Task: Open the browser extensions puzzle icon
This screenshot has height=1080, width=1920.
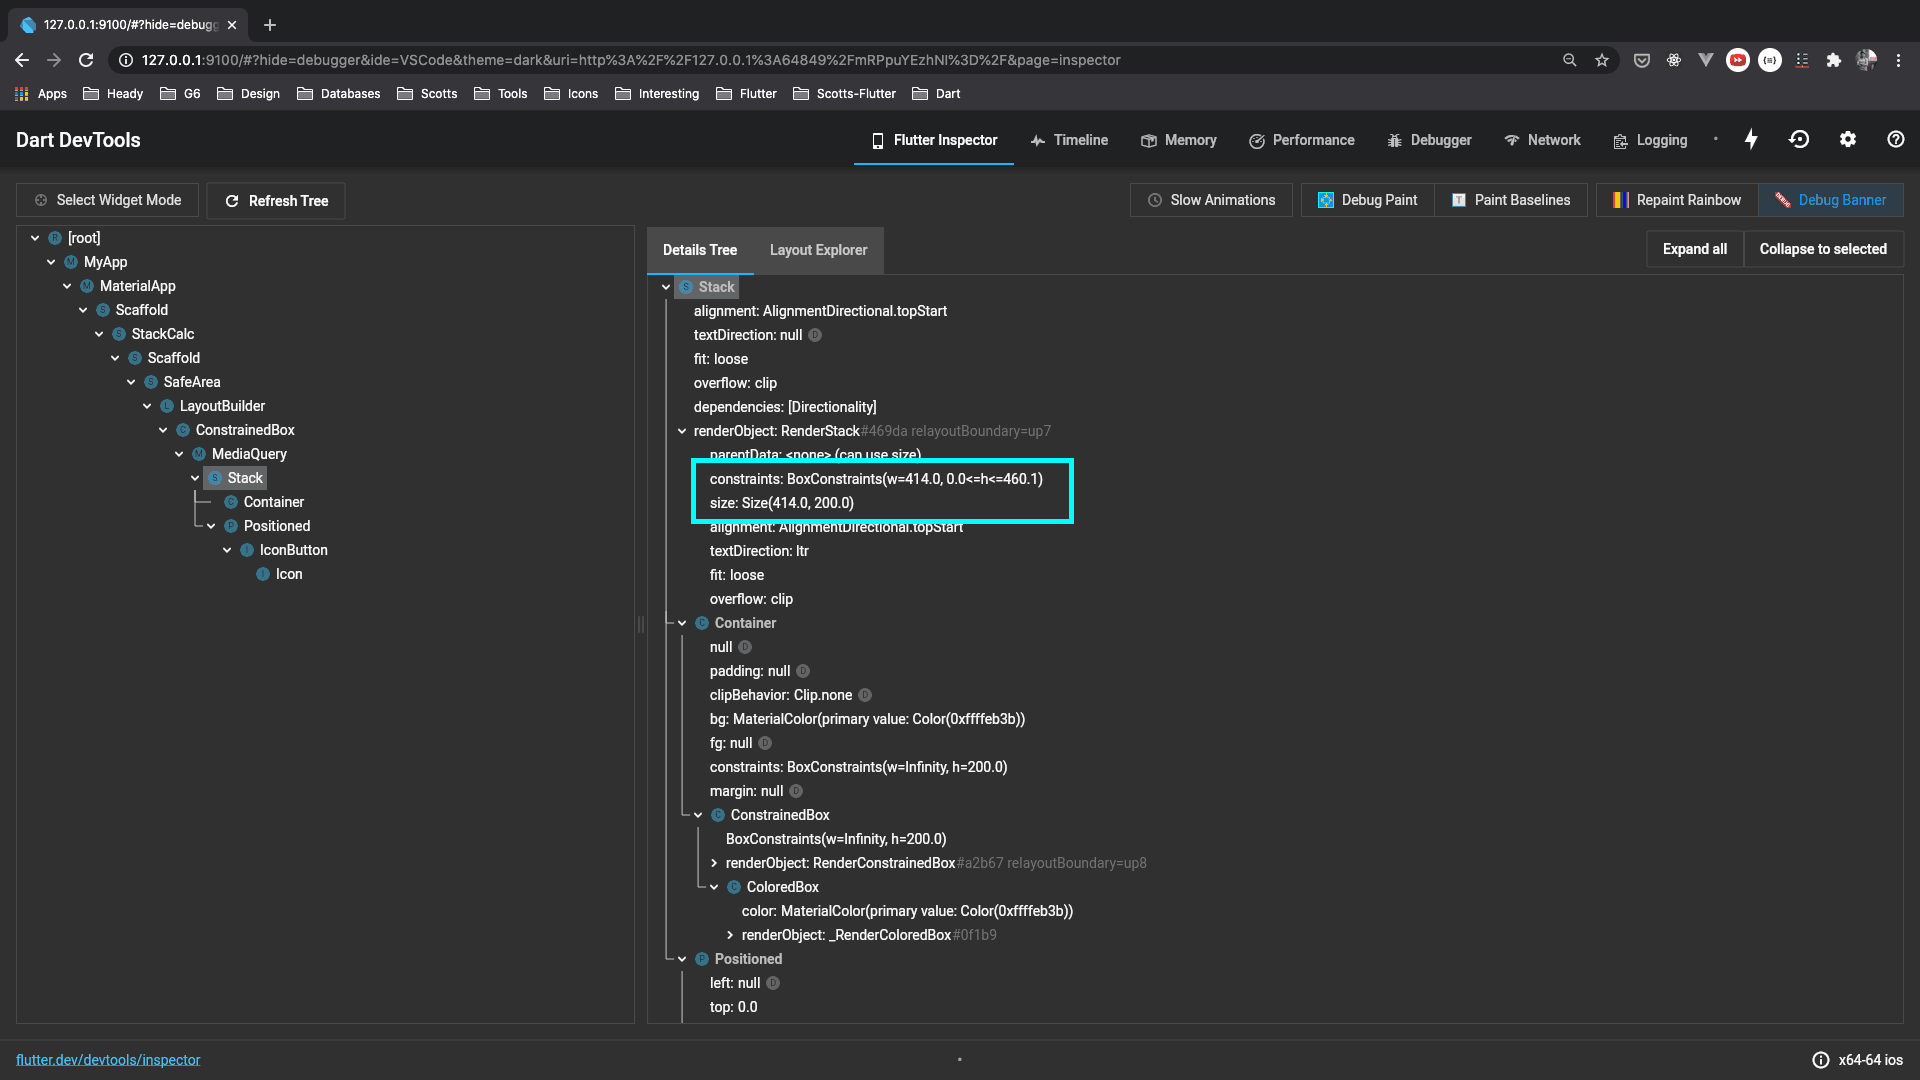Action: [1834, 60]
